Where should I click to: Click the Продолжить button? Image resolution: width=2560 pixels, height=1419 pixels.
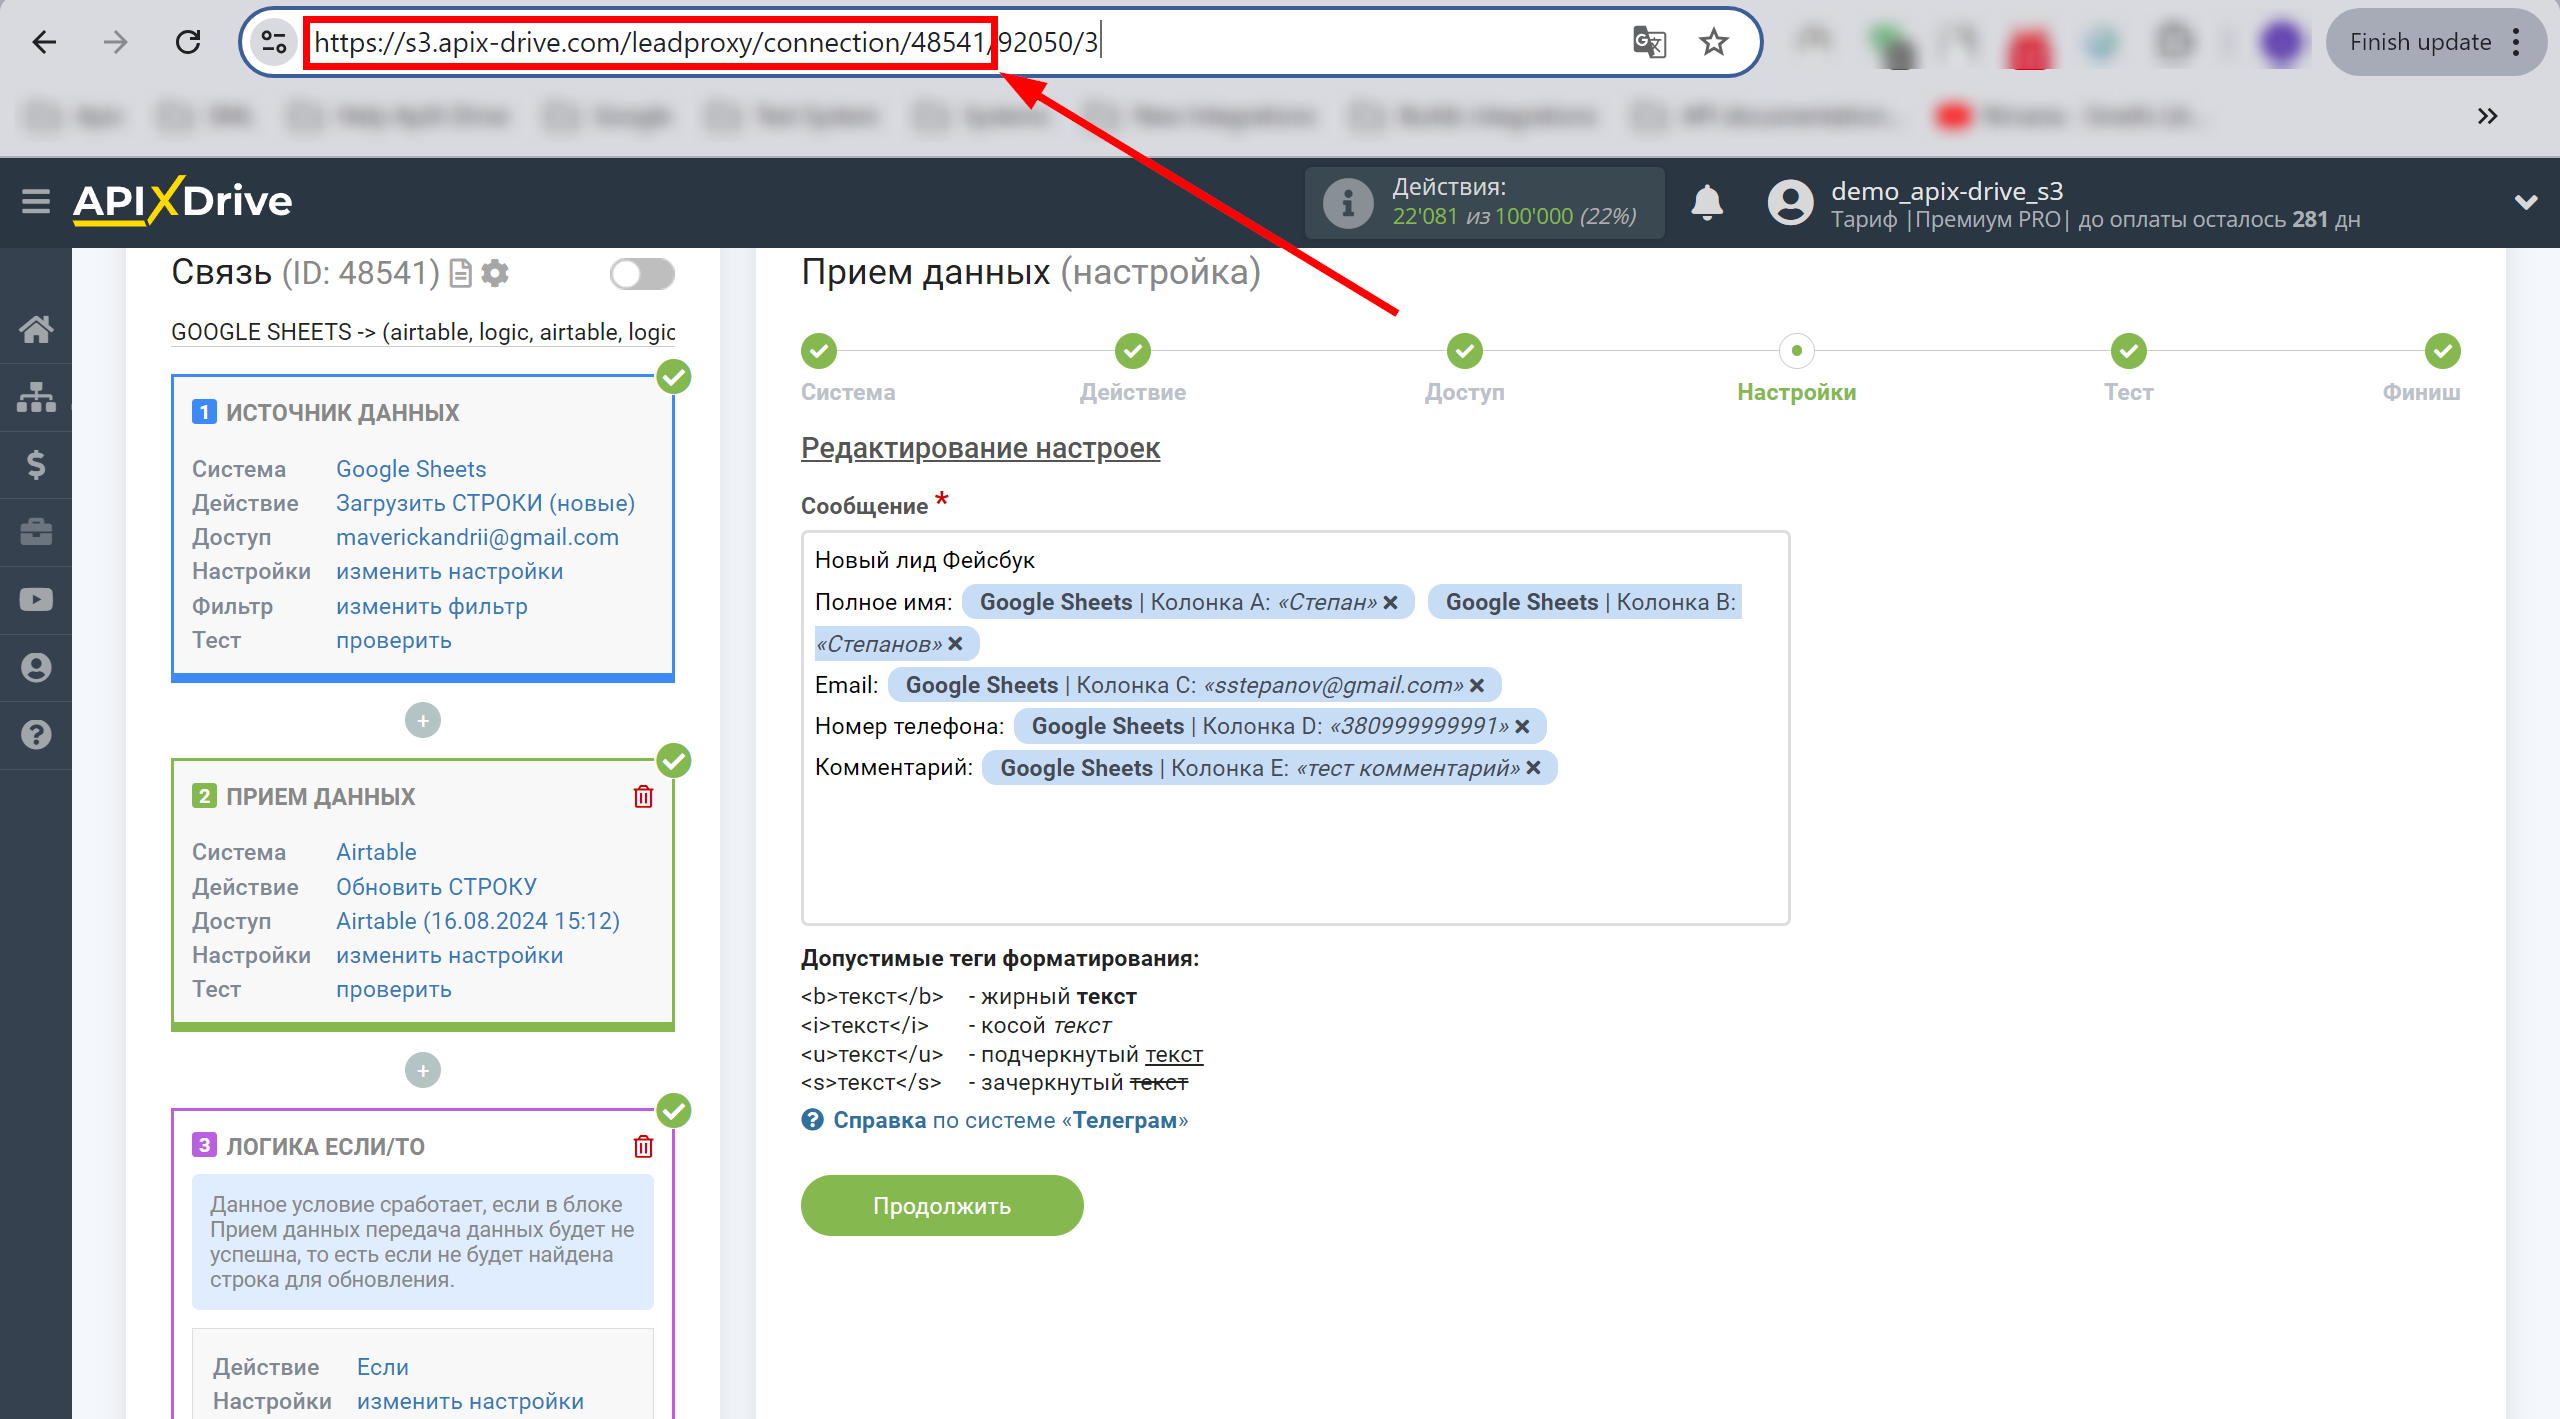click(x=942, y=1206)
